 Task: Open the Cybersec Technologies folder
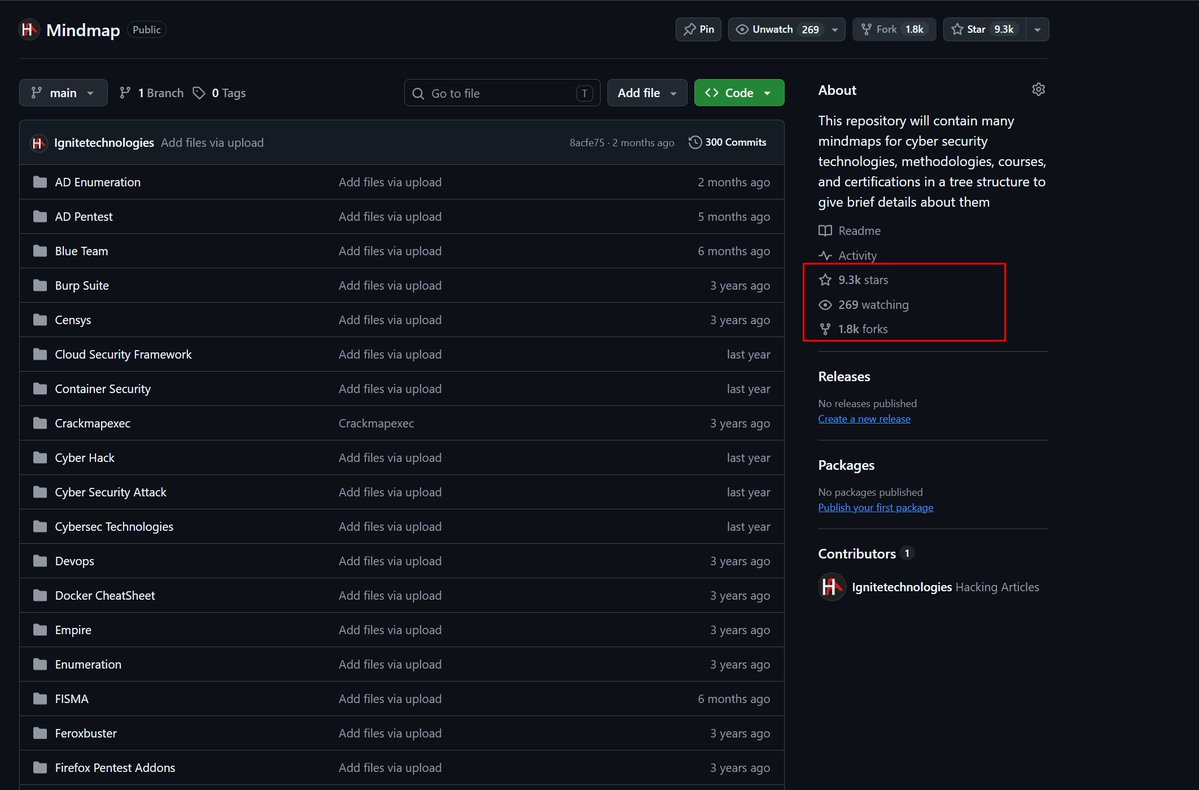(114, 526)
